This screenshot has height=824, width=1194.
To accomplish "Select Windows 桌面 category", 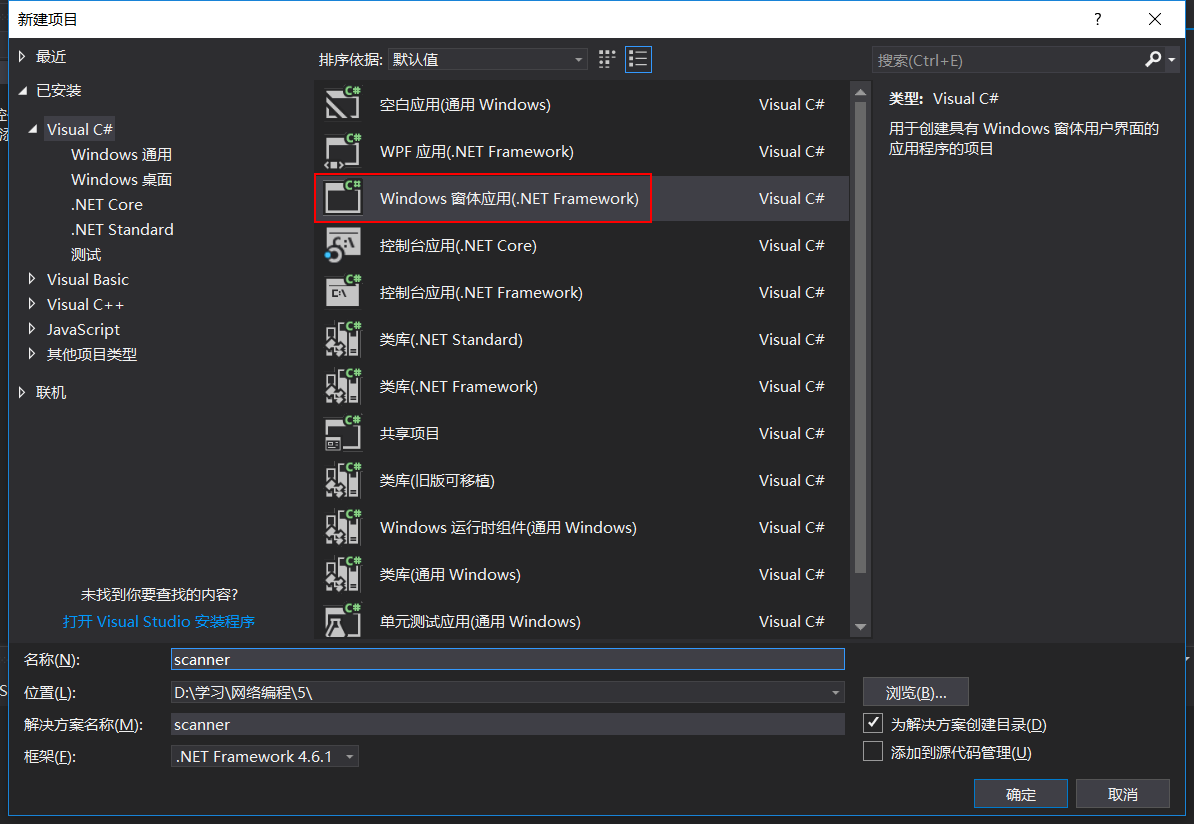I will (x=121, y=180).
